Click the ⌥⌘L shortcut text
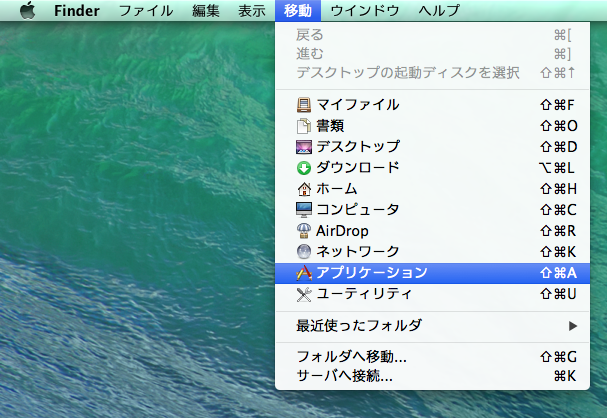Viewport: 607px width, 418px height. click(x=557, y=168)
